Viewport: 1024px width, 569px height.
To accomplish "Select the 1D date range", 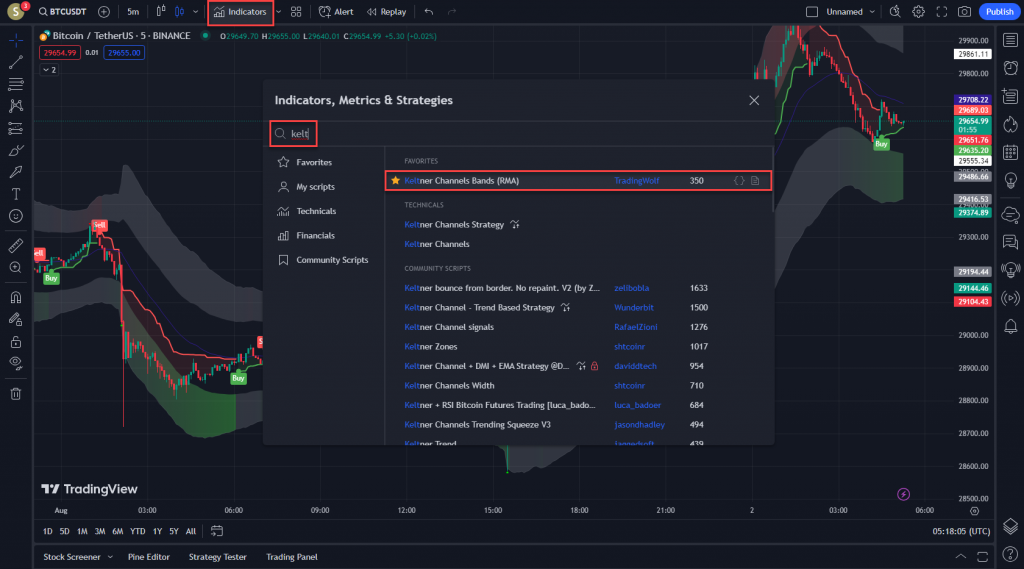I will [x=48, y=532].
